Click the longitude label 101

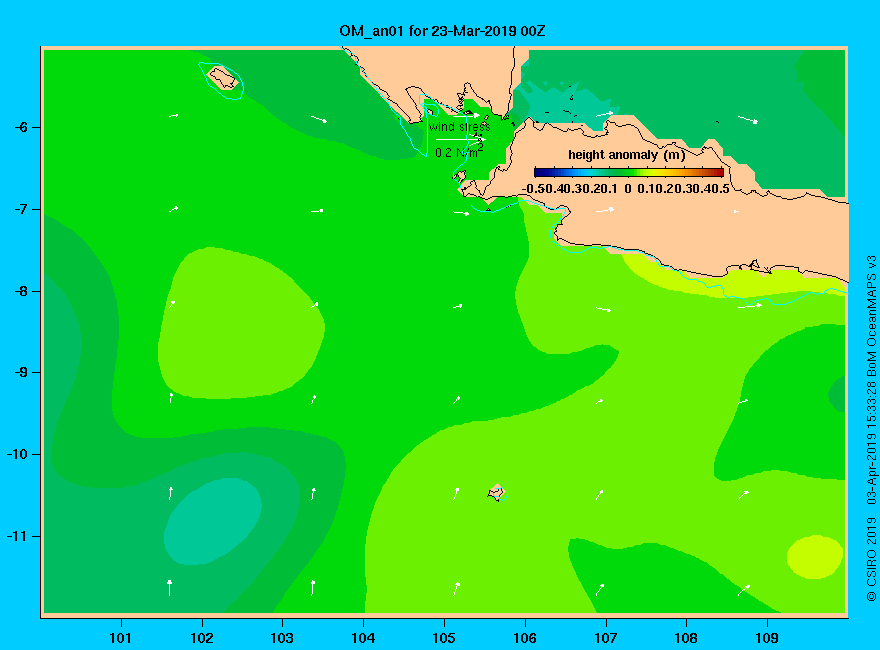[x=120, y=638]
